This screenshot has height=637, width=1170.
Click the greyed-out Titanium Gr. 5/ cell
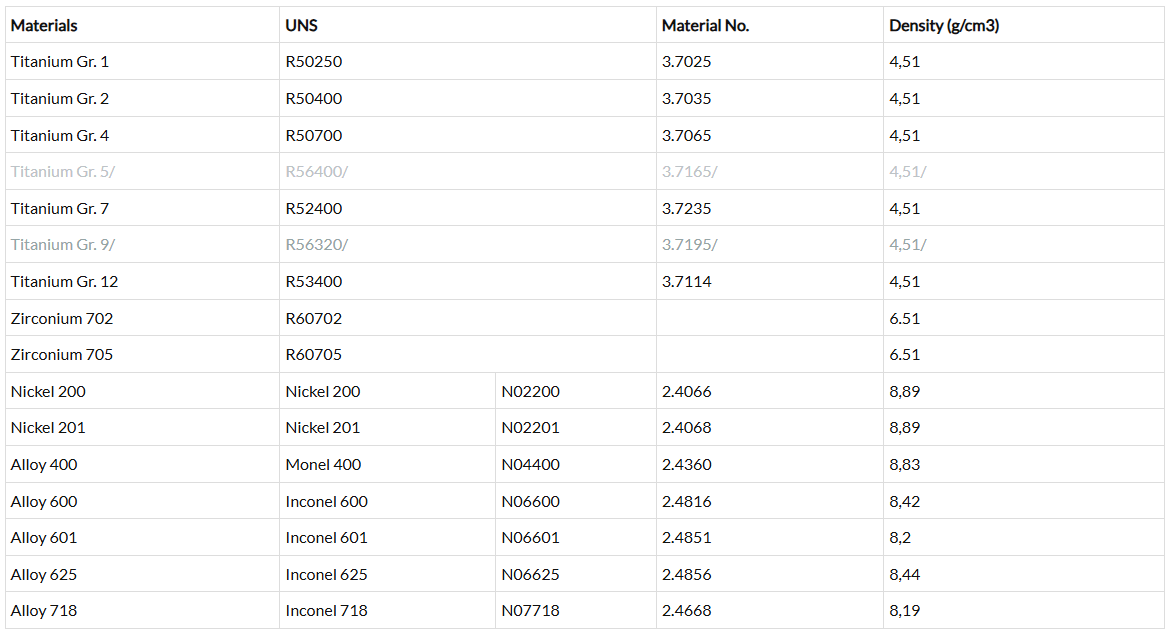[63, 172]
